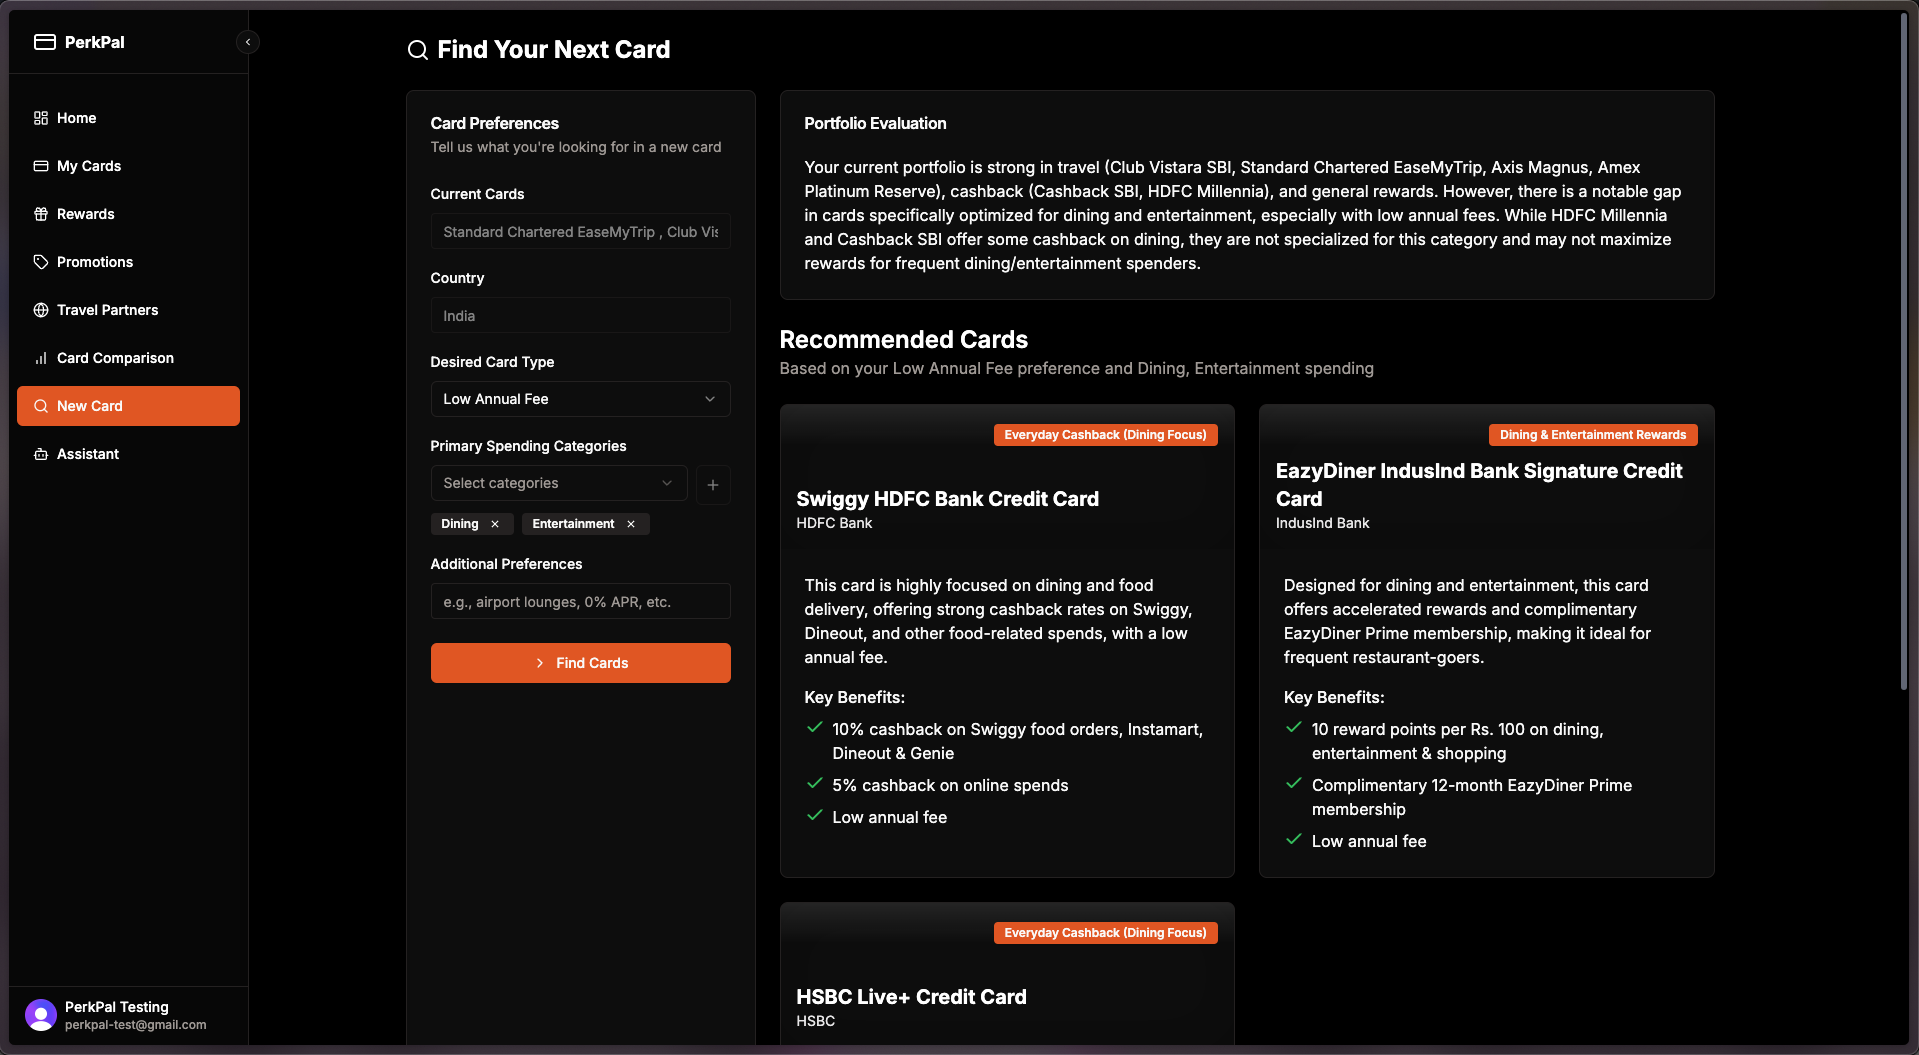Screen dimensions: 1919x1055
Task: Click the Home grid icon
Action: click(x=41, y=118)
